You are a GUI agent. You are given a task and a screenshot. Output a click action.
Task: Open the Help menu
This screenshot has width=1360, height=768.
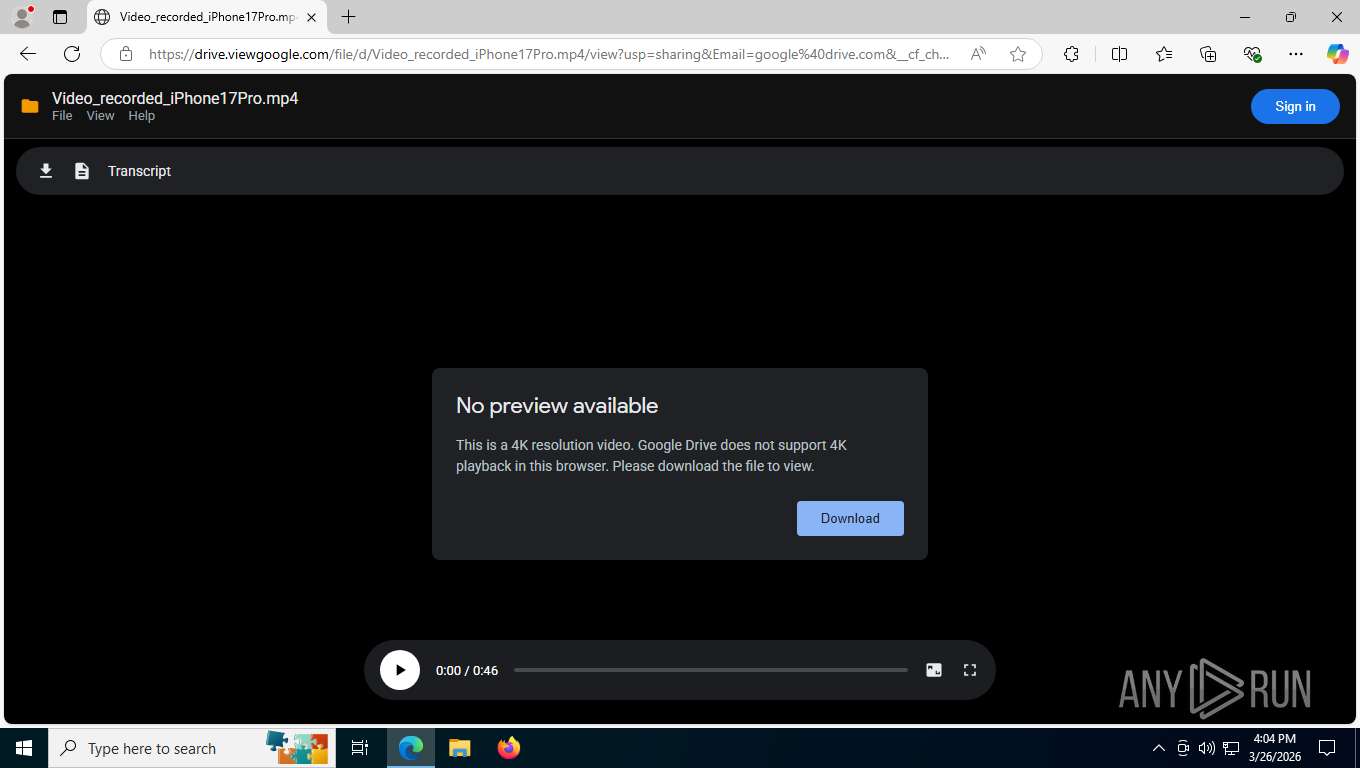click(142, 116)
